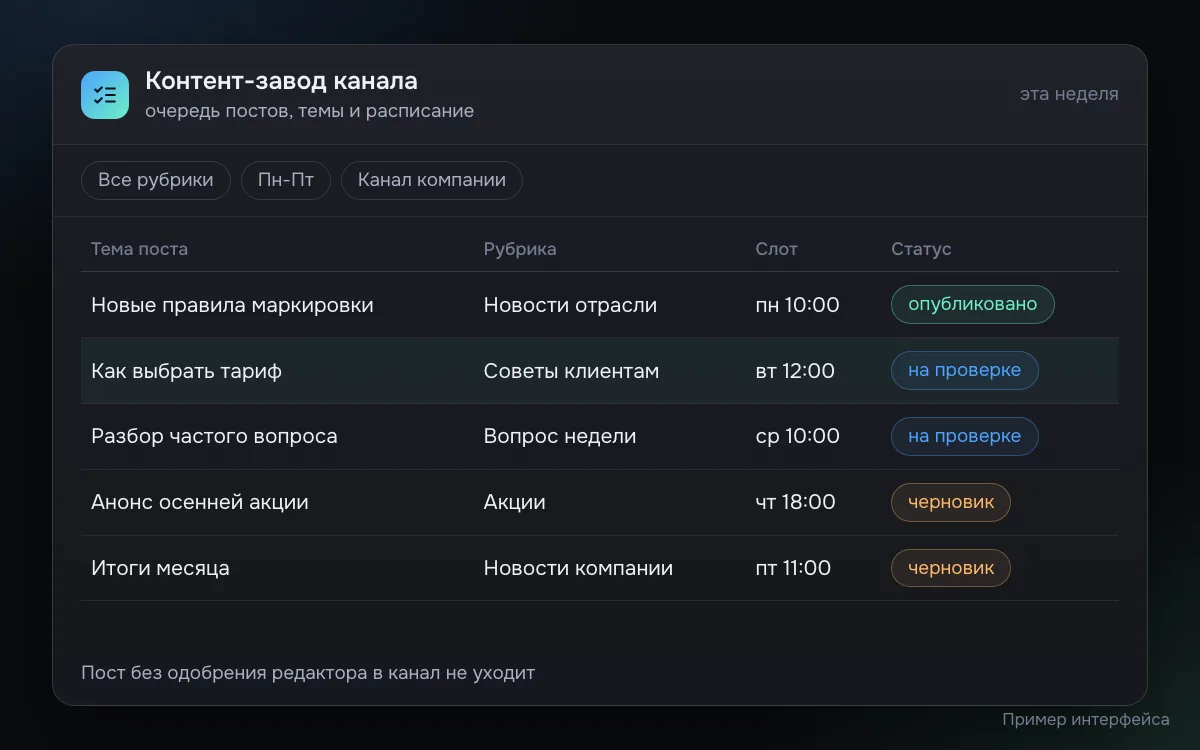Click the «эта неделя» period label
The width and height of the screenshot is (1200, 750).
tap(1069, 94)
